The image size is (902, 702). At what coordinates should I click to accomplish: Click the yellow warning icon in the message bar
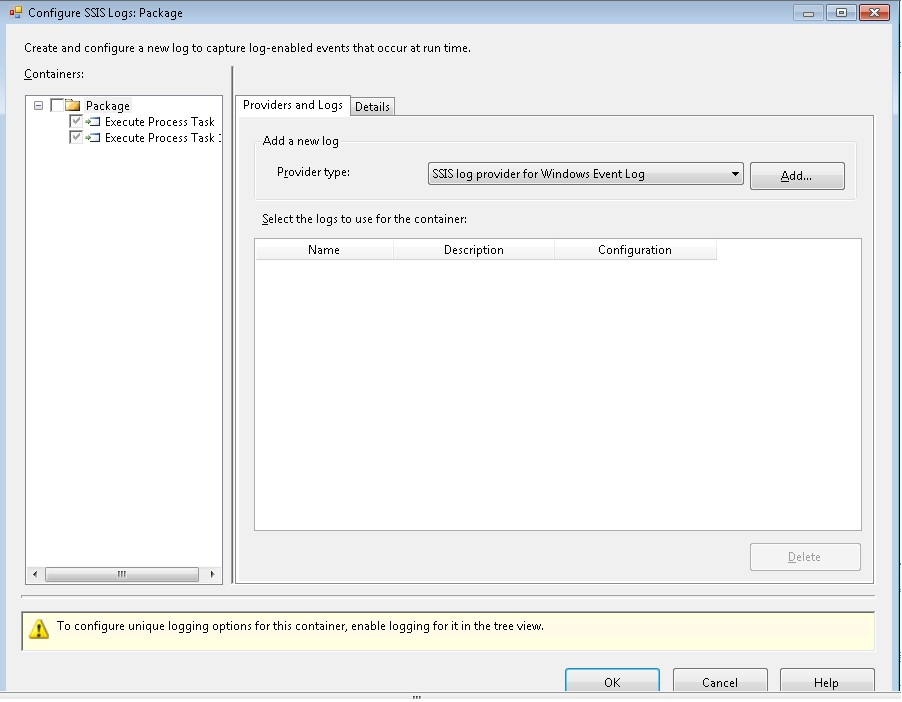39,629
